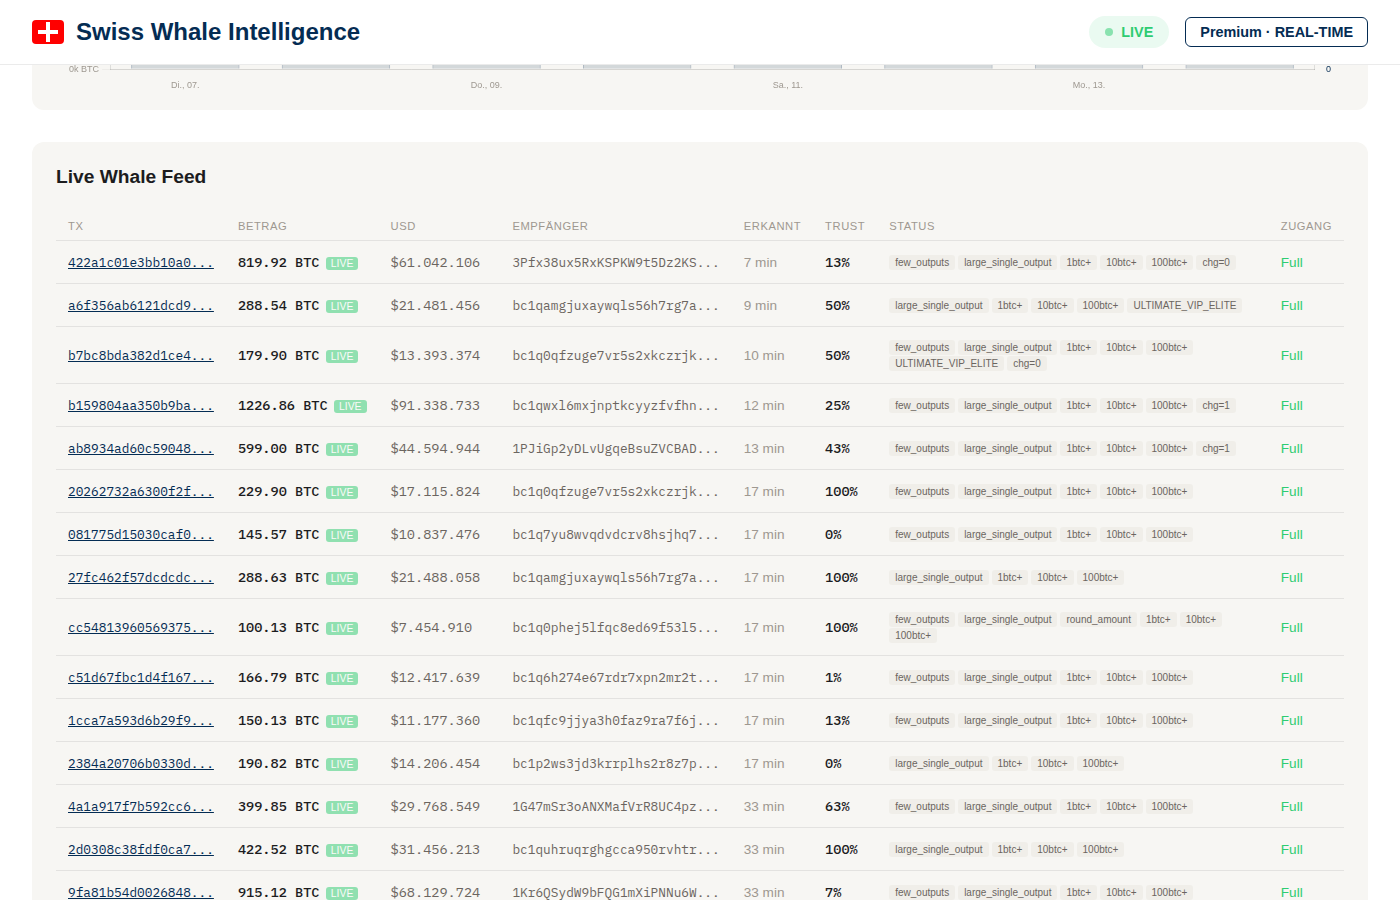Open transaction cc54813960569375 link
1400x900 pixels.
[x=140, y=628]
